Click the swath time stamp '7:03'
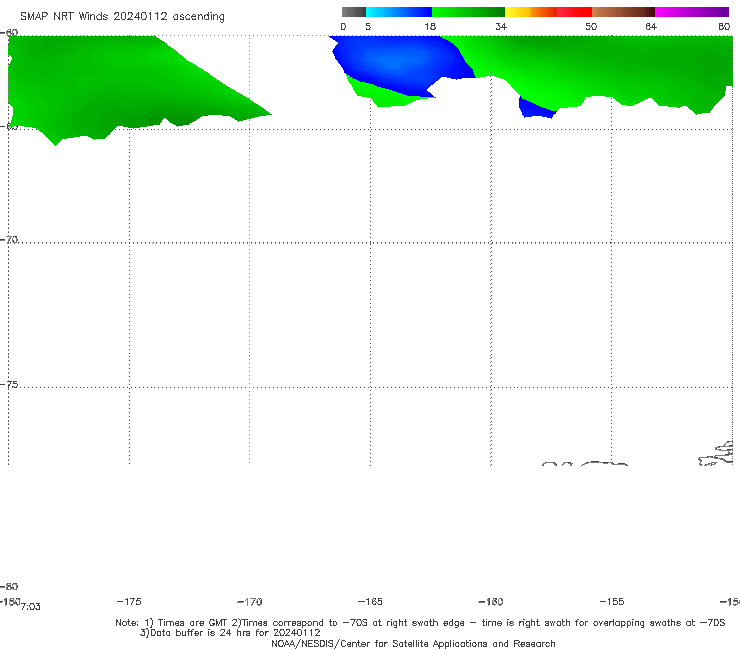 31,607
